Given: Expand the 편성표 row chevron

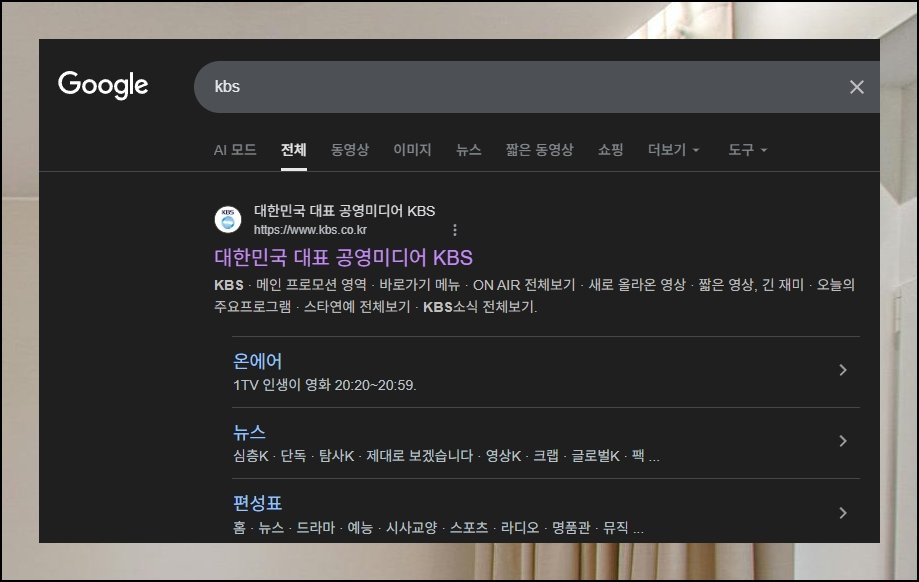Looking at the screenshot, I should [x=843, y=513].
